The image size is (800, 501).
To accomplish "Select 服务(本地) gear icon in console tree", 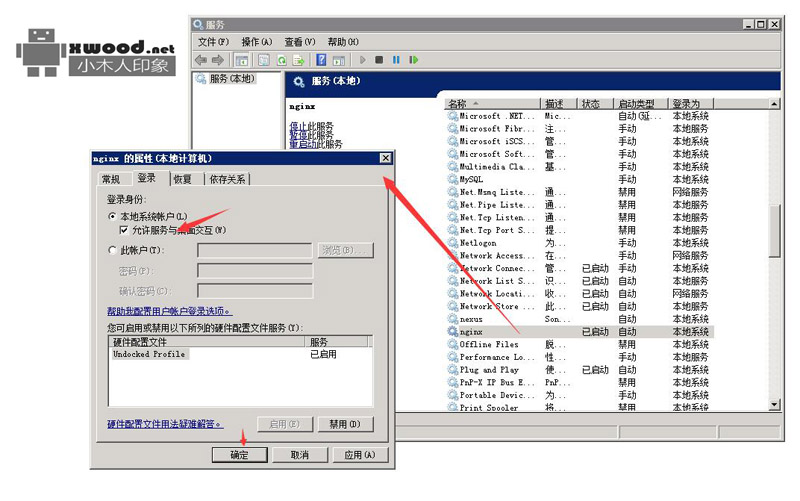I will tap(201, 79).
